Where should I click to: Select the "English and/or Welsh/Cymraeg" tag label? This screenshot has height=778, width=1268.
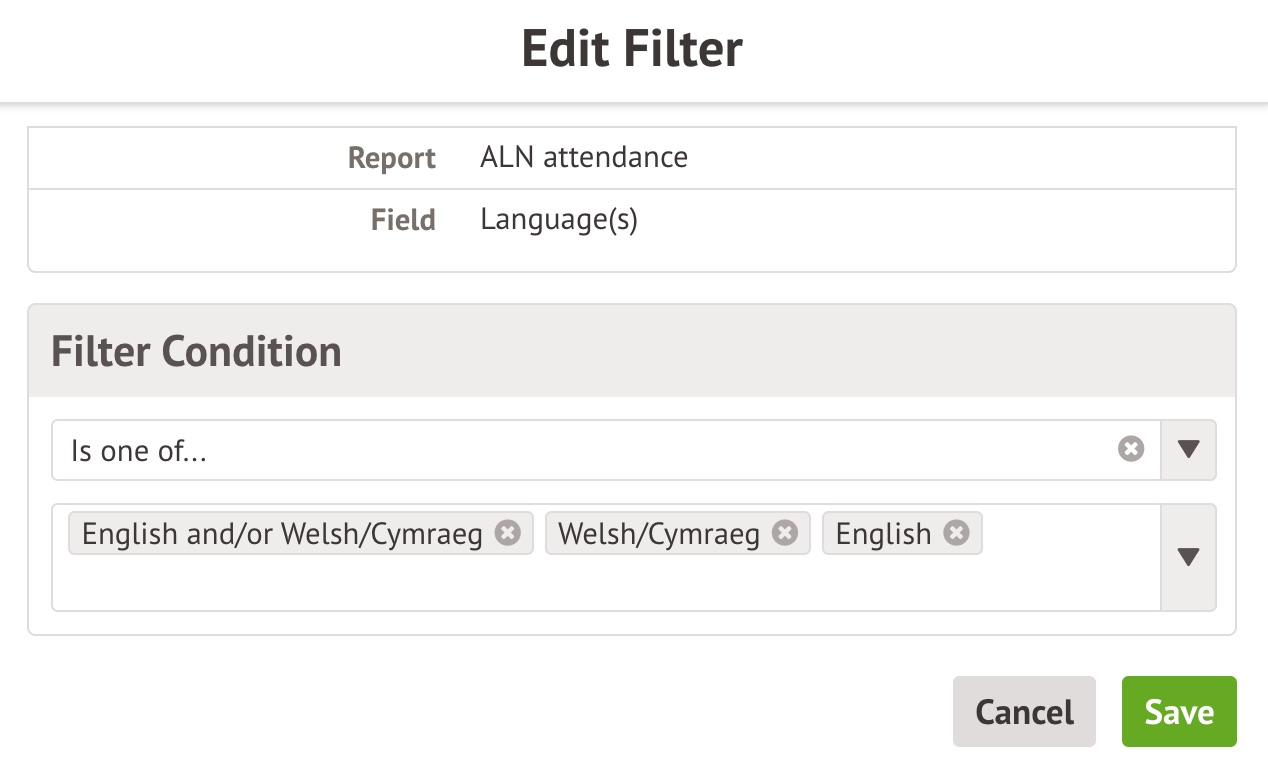click(282, 534)
